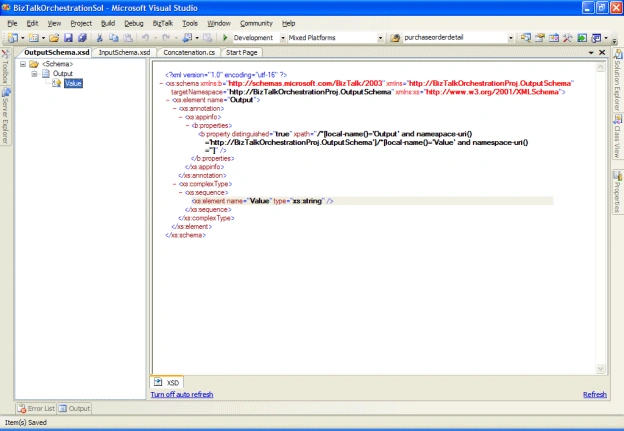Open the Edit menu

pyautogui.click(x=32, y=23)
